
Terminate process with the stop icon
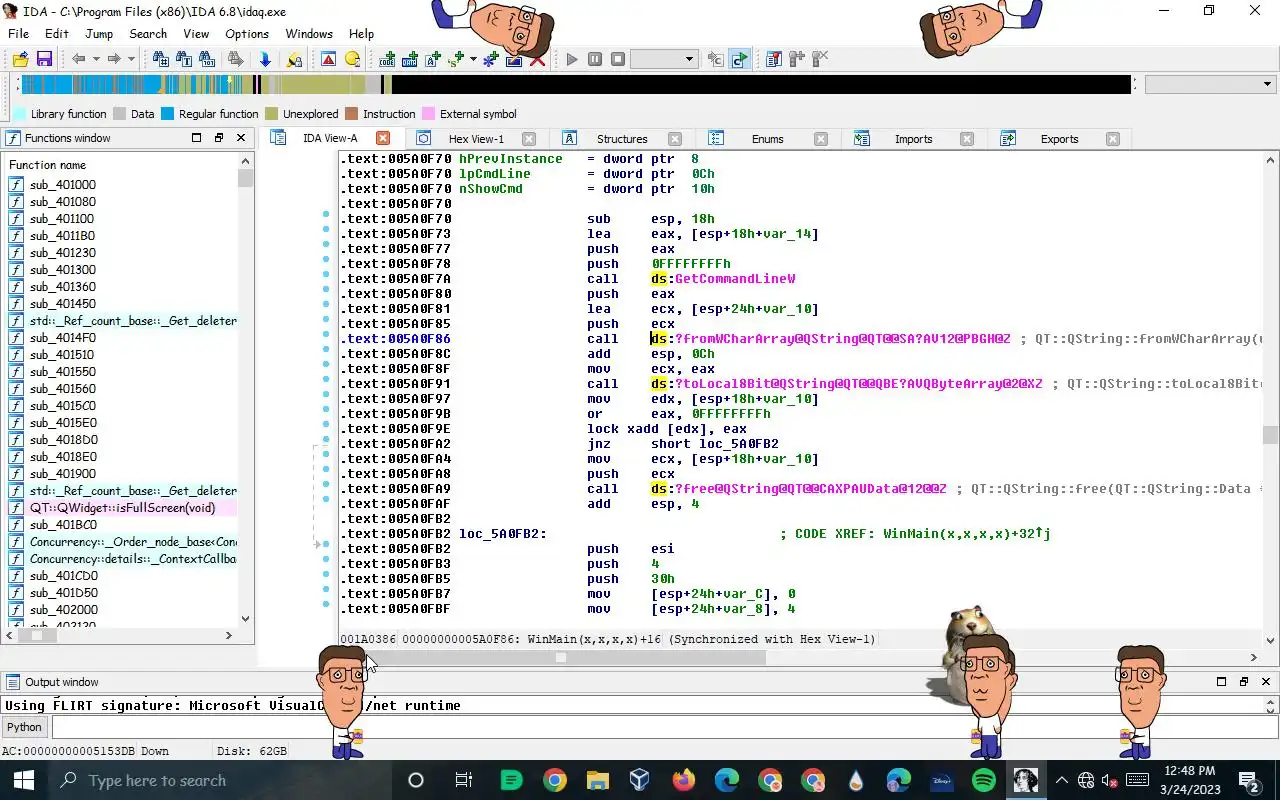tap(618, 59)
